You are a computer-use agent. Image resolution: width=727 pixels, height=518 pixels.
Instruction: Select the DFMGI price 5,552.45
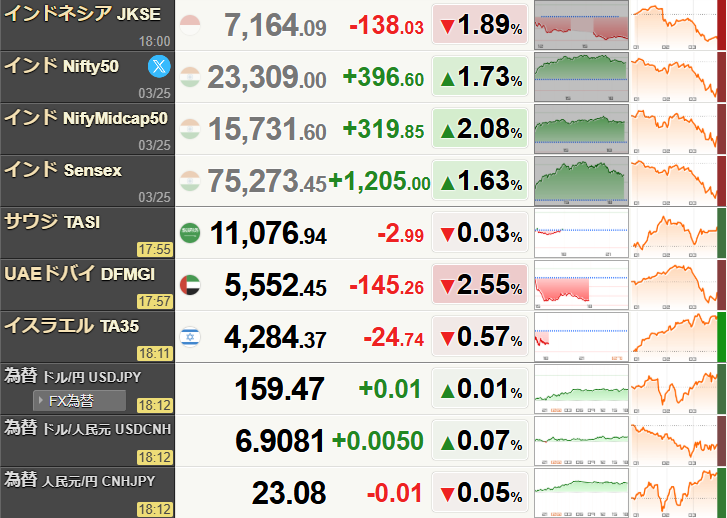coord(275,285)
